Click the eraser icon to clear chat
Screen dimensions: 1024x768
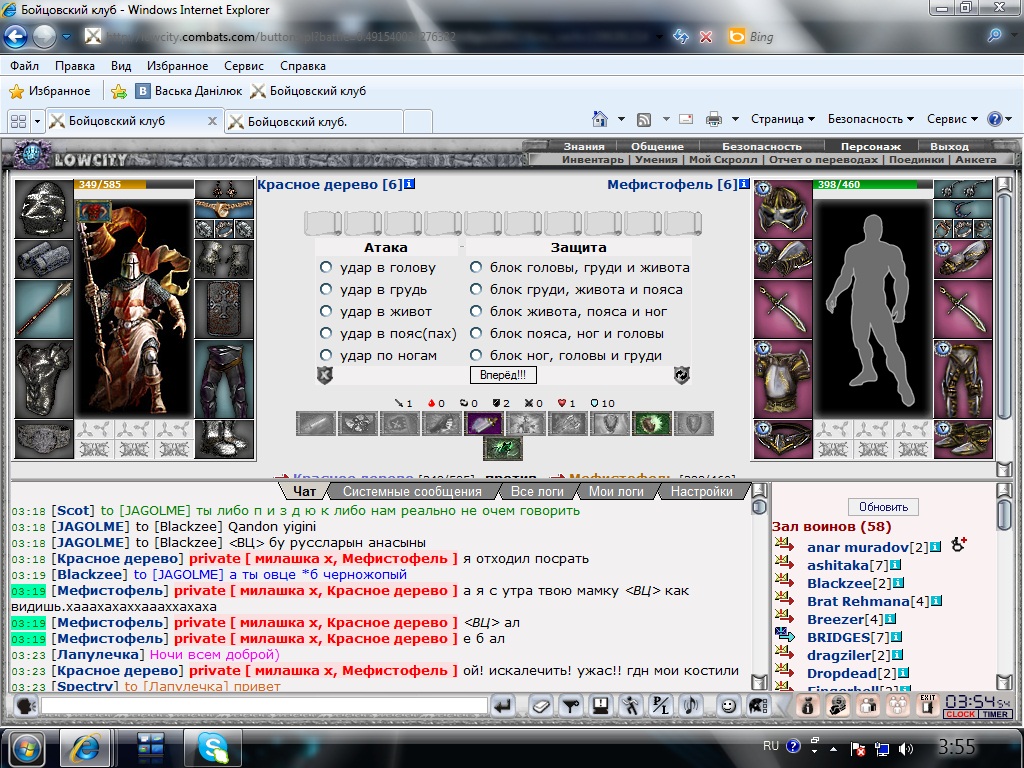(x=540, y=706)
